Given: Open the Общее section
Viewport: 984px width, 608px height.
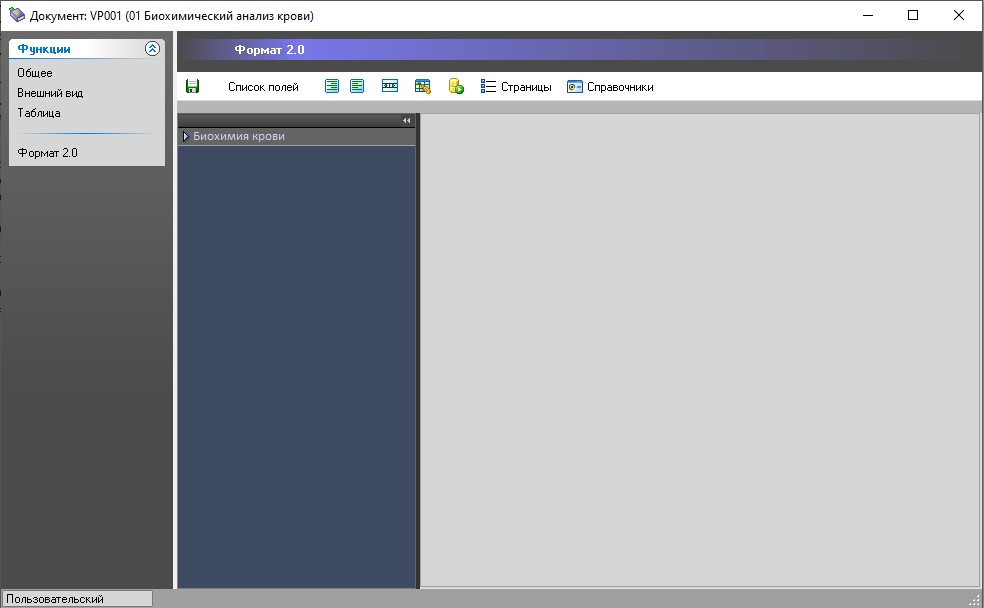Looking at the screenshot, I should (35, 73).
